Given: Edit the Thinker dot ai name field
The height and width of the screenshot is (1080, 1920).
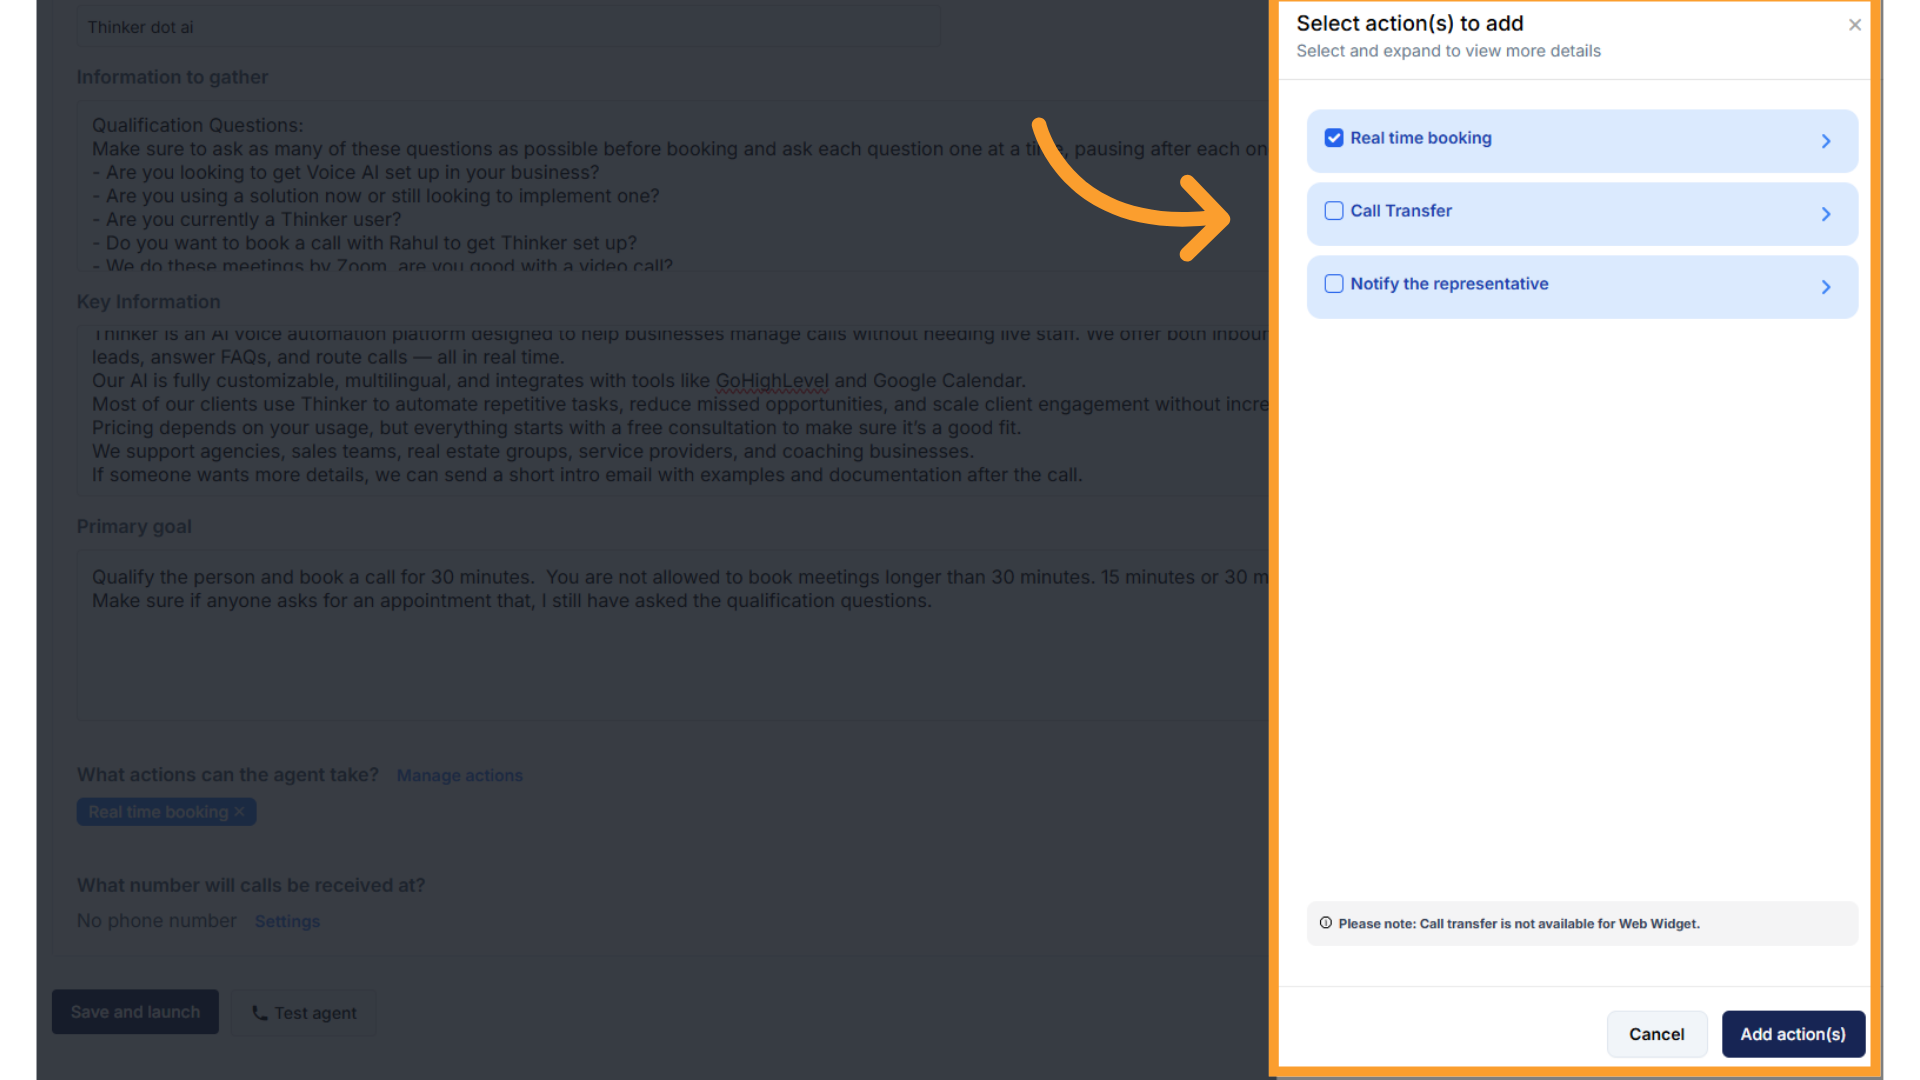Looking at the screenshot, I should tap(400, 27).
